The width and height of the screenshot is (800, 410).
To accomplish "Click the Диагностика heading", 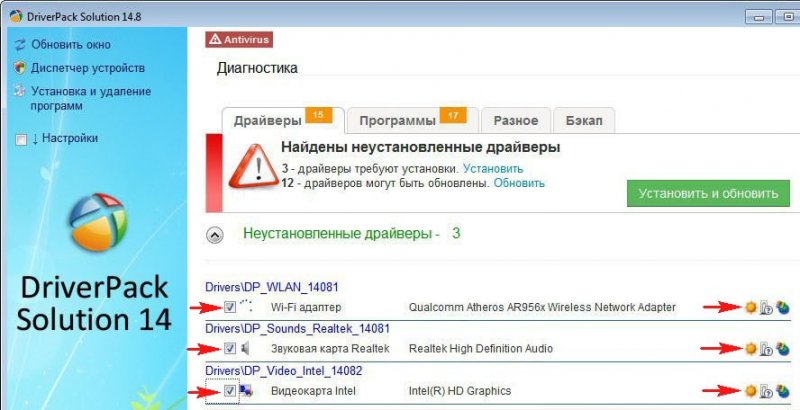I will (257, 68).
